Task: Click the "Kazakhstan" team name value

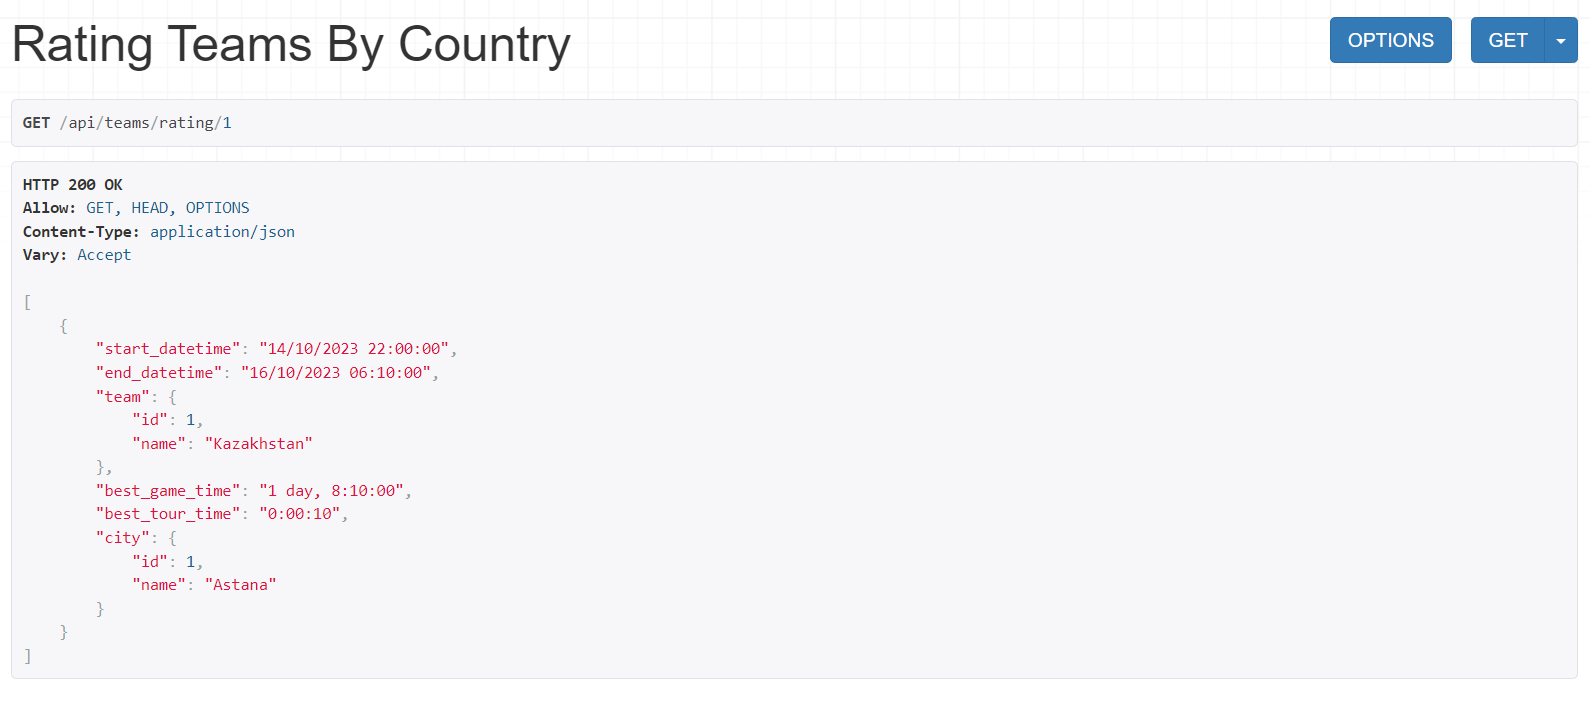Action: click(x=259, y=444)
